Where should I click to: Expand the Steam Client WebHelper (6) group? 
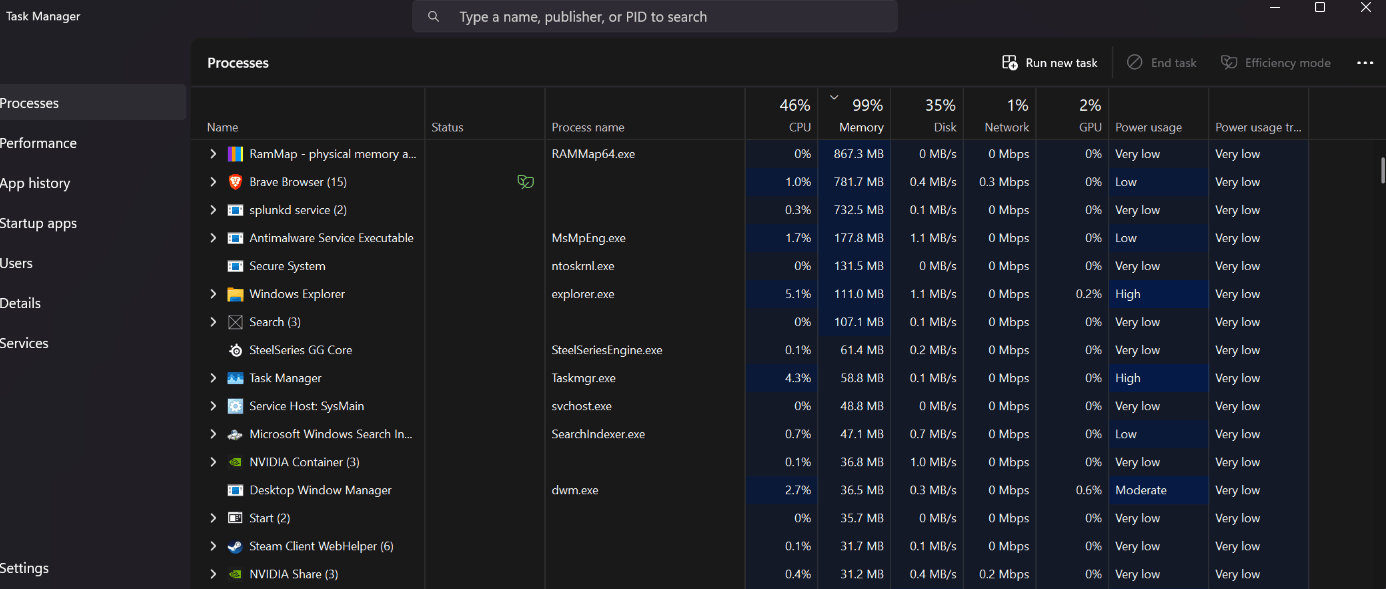pyautogui.click(x=213, y=546)
